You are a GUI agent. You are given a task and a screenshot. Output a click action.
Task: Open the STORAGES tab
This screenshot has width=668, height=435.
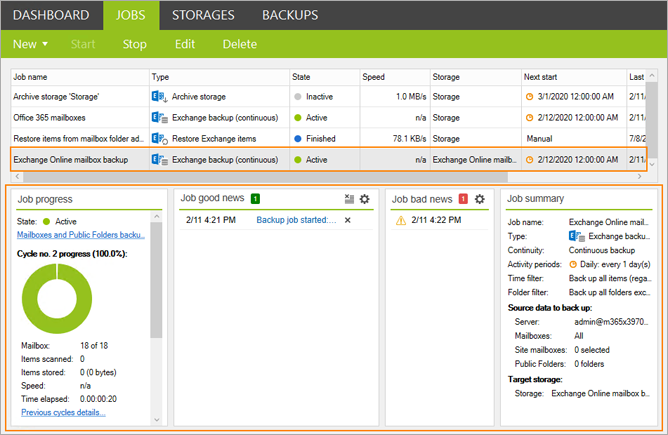pyautogui.click(x=203, y=15)
